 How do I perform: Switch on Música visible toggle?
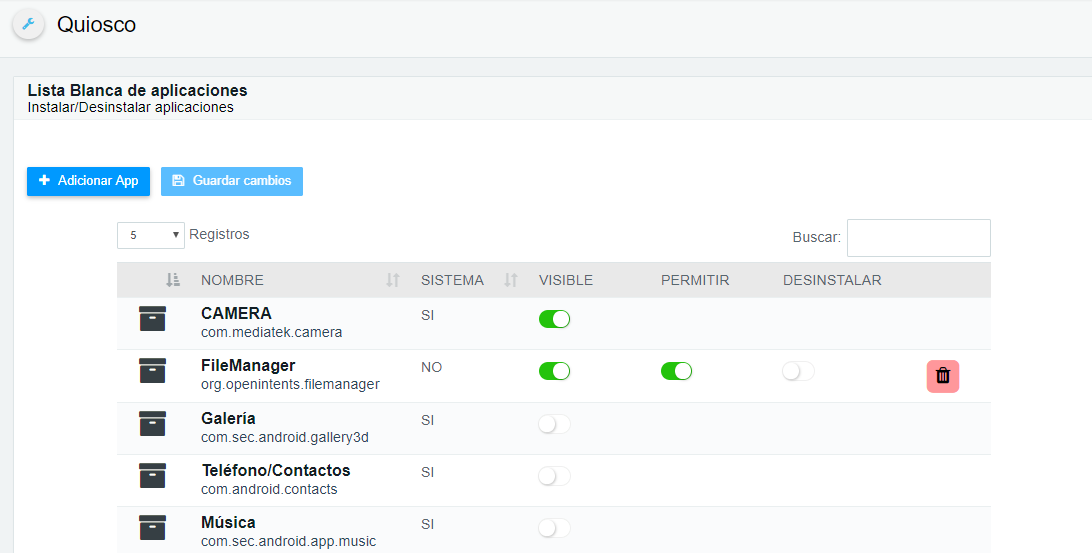click(554, 528)
